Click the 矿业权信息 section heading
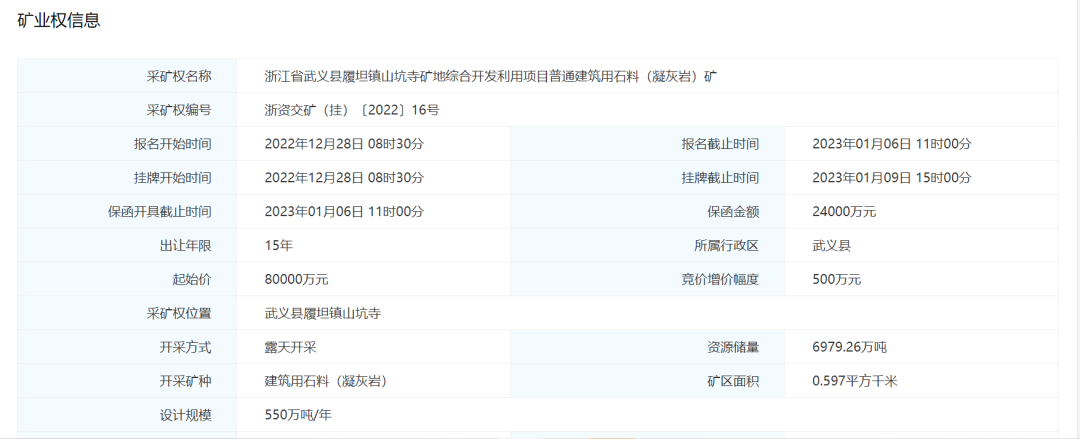The height and width of the screenshot is (439, 1080). (x=59, y=20)
